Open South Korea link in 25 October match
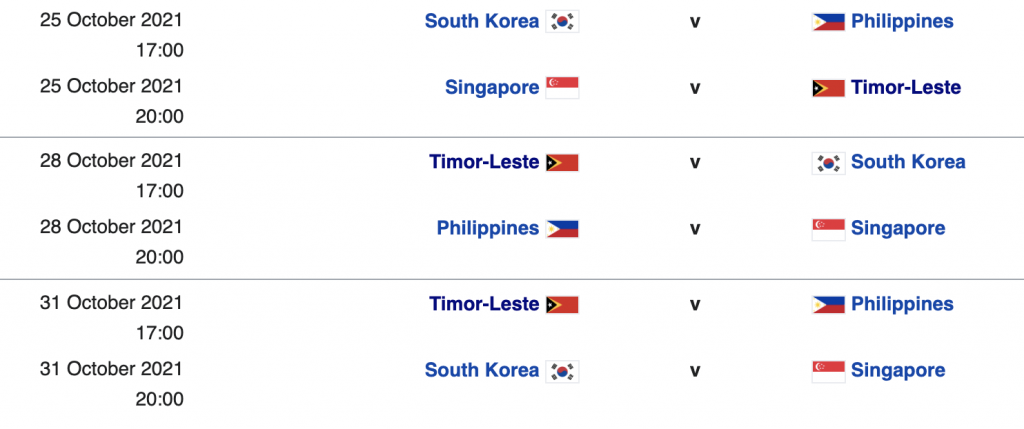 482,21
